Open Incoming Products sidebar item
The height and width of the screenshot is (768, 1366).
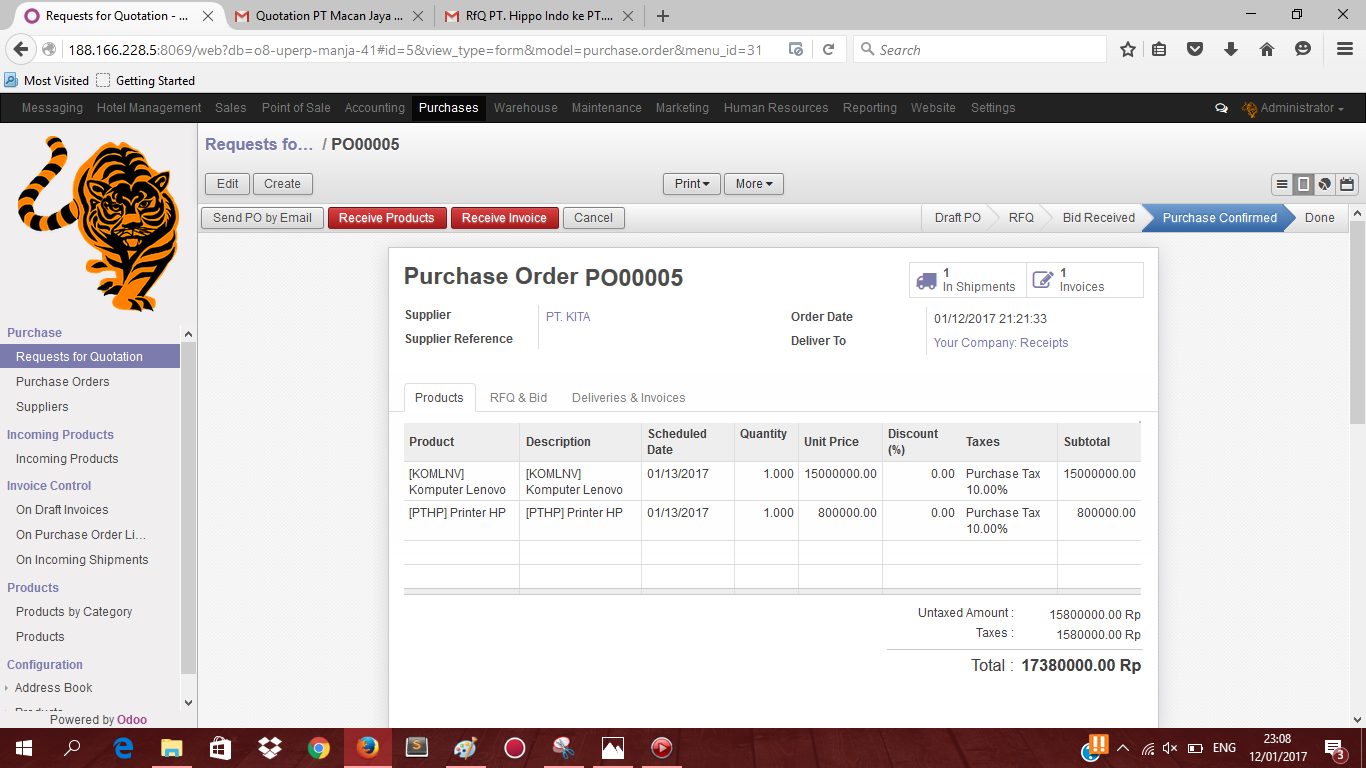[x=67, y=459]
